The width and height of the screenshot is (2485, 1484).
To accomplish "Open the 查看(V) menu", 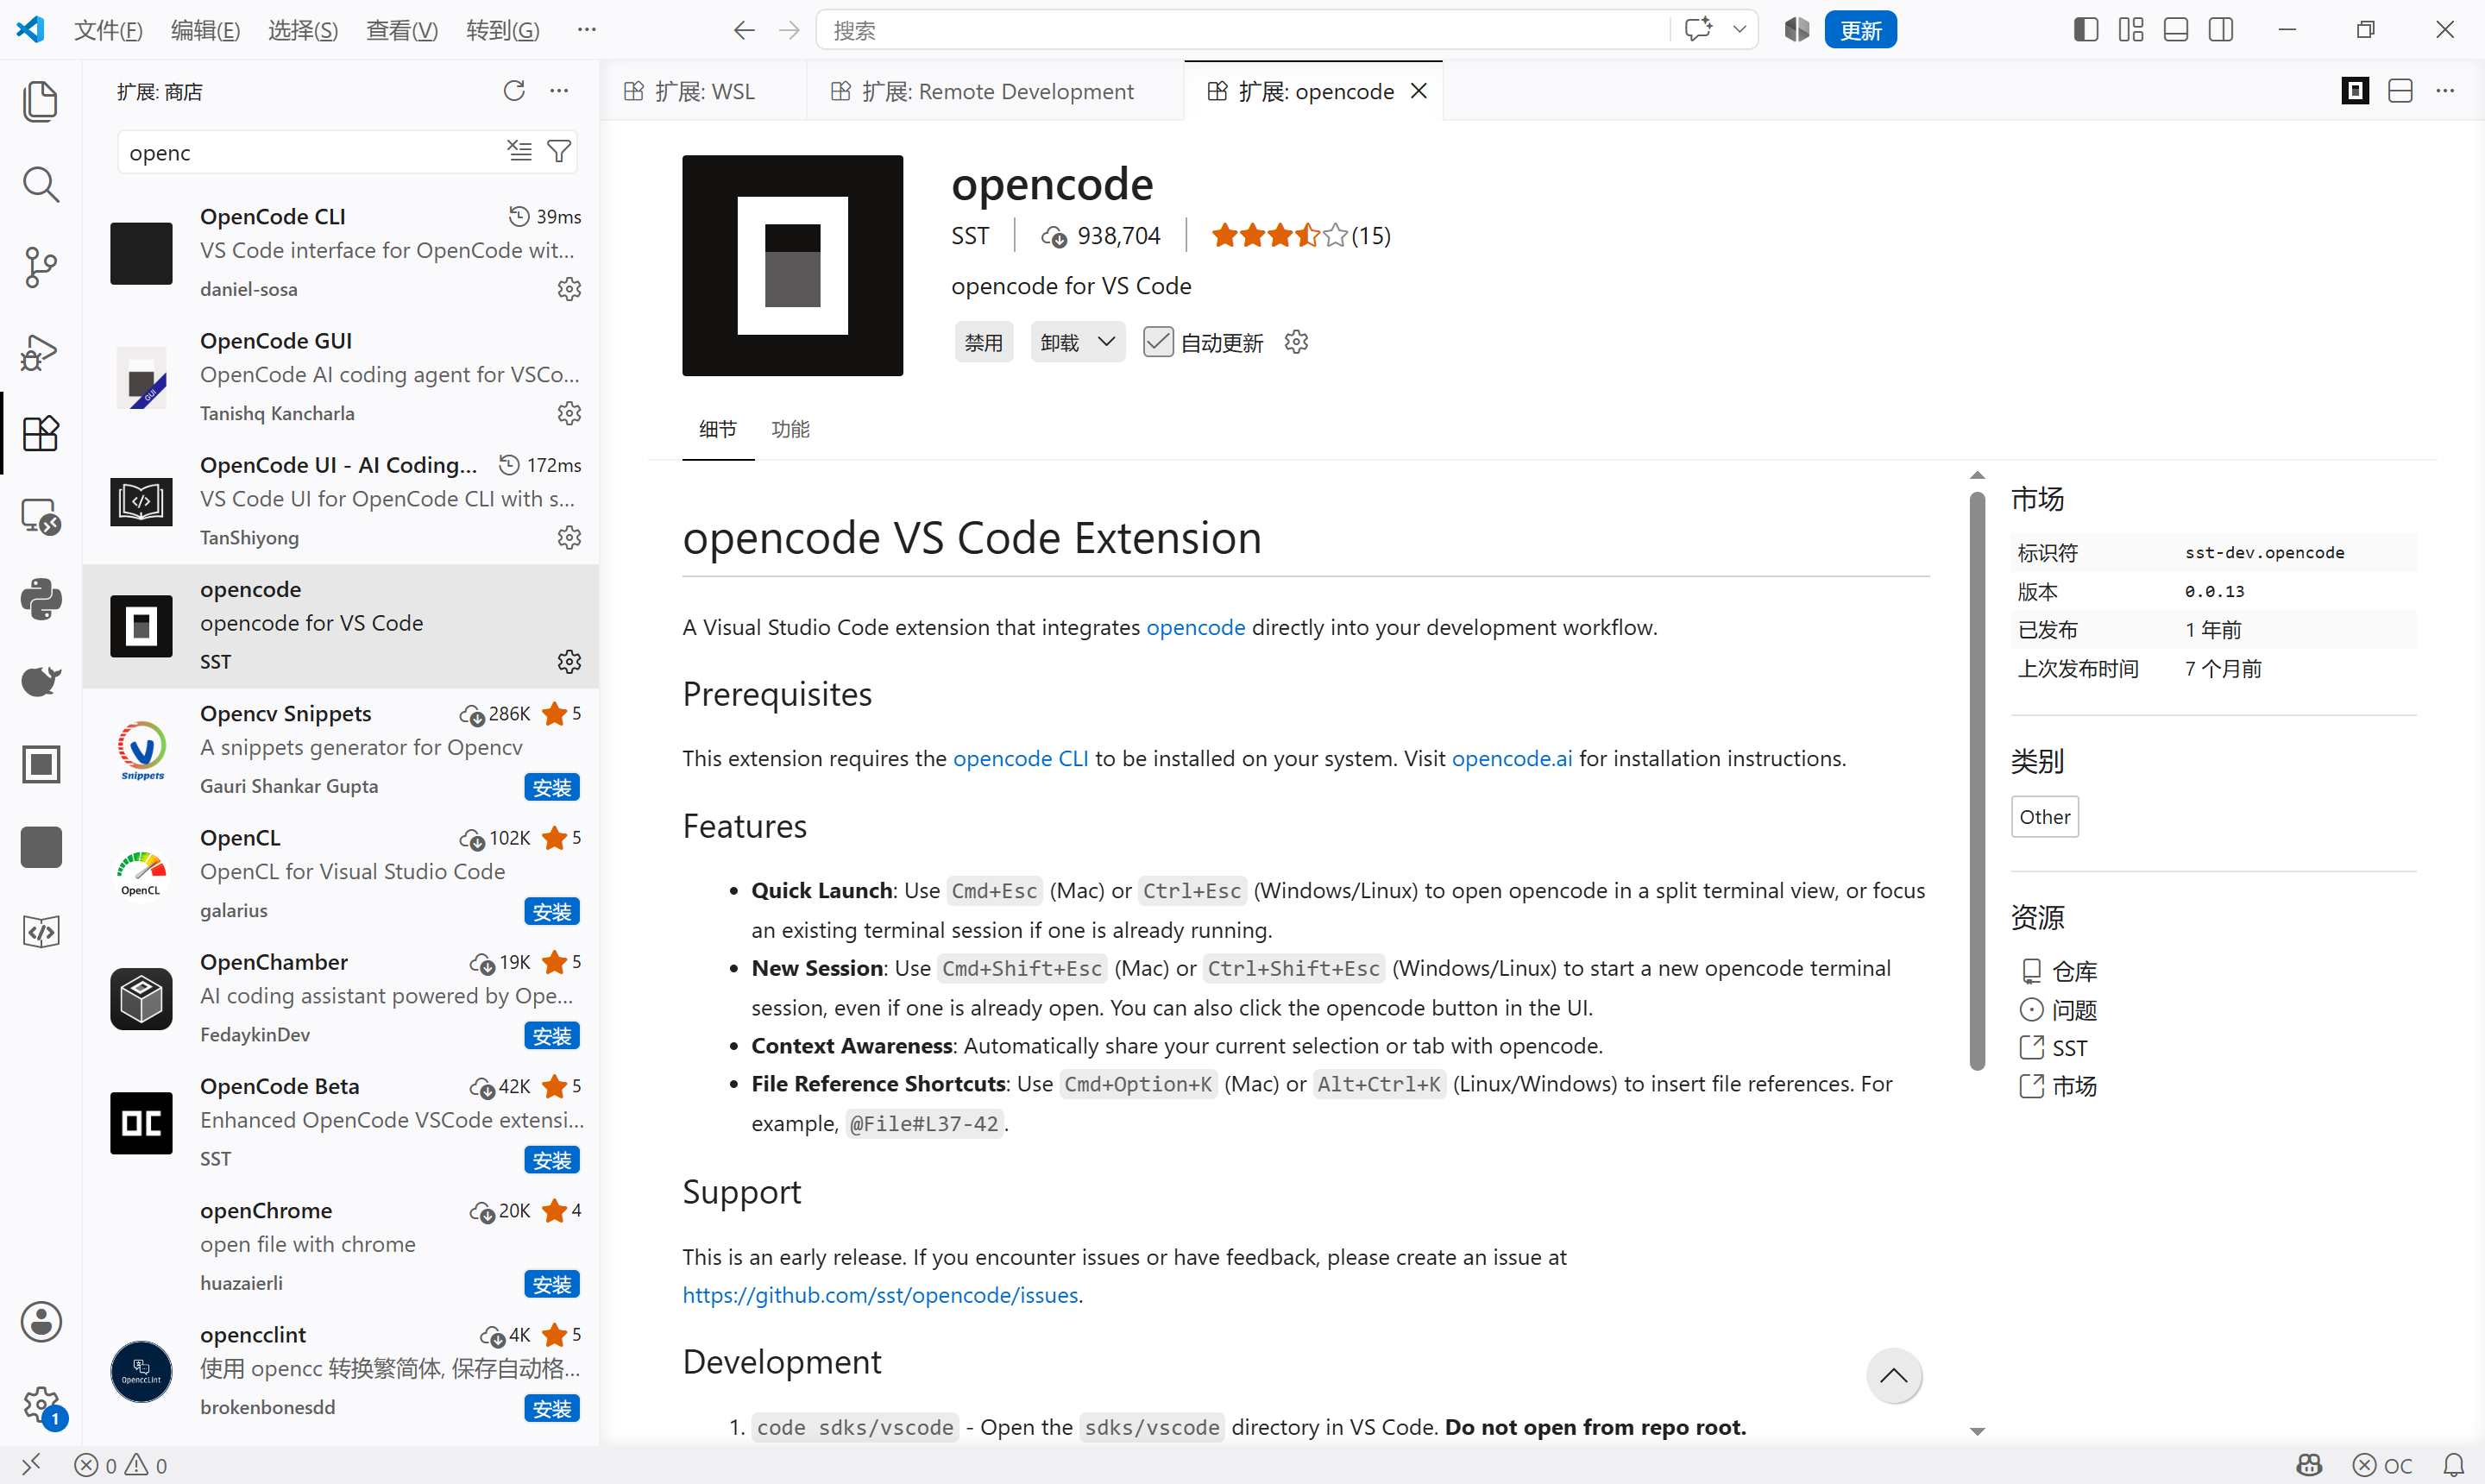I will click(402, 31).
